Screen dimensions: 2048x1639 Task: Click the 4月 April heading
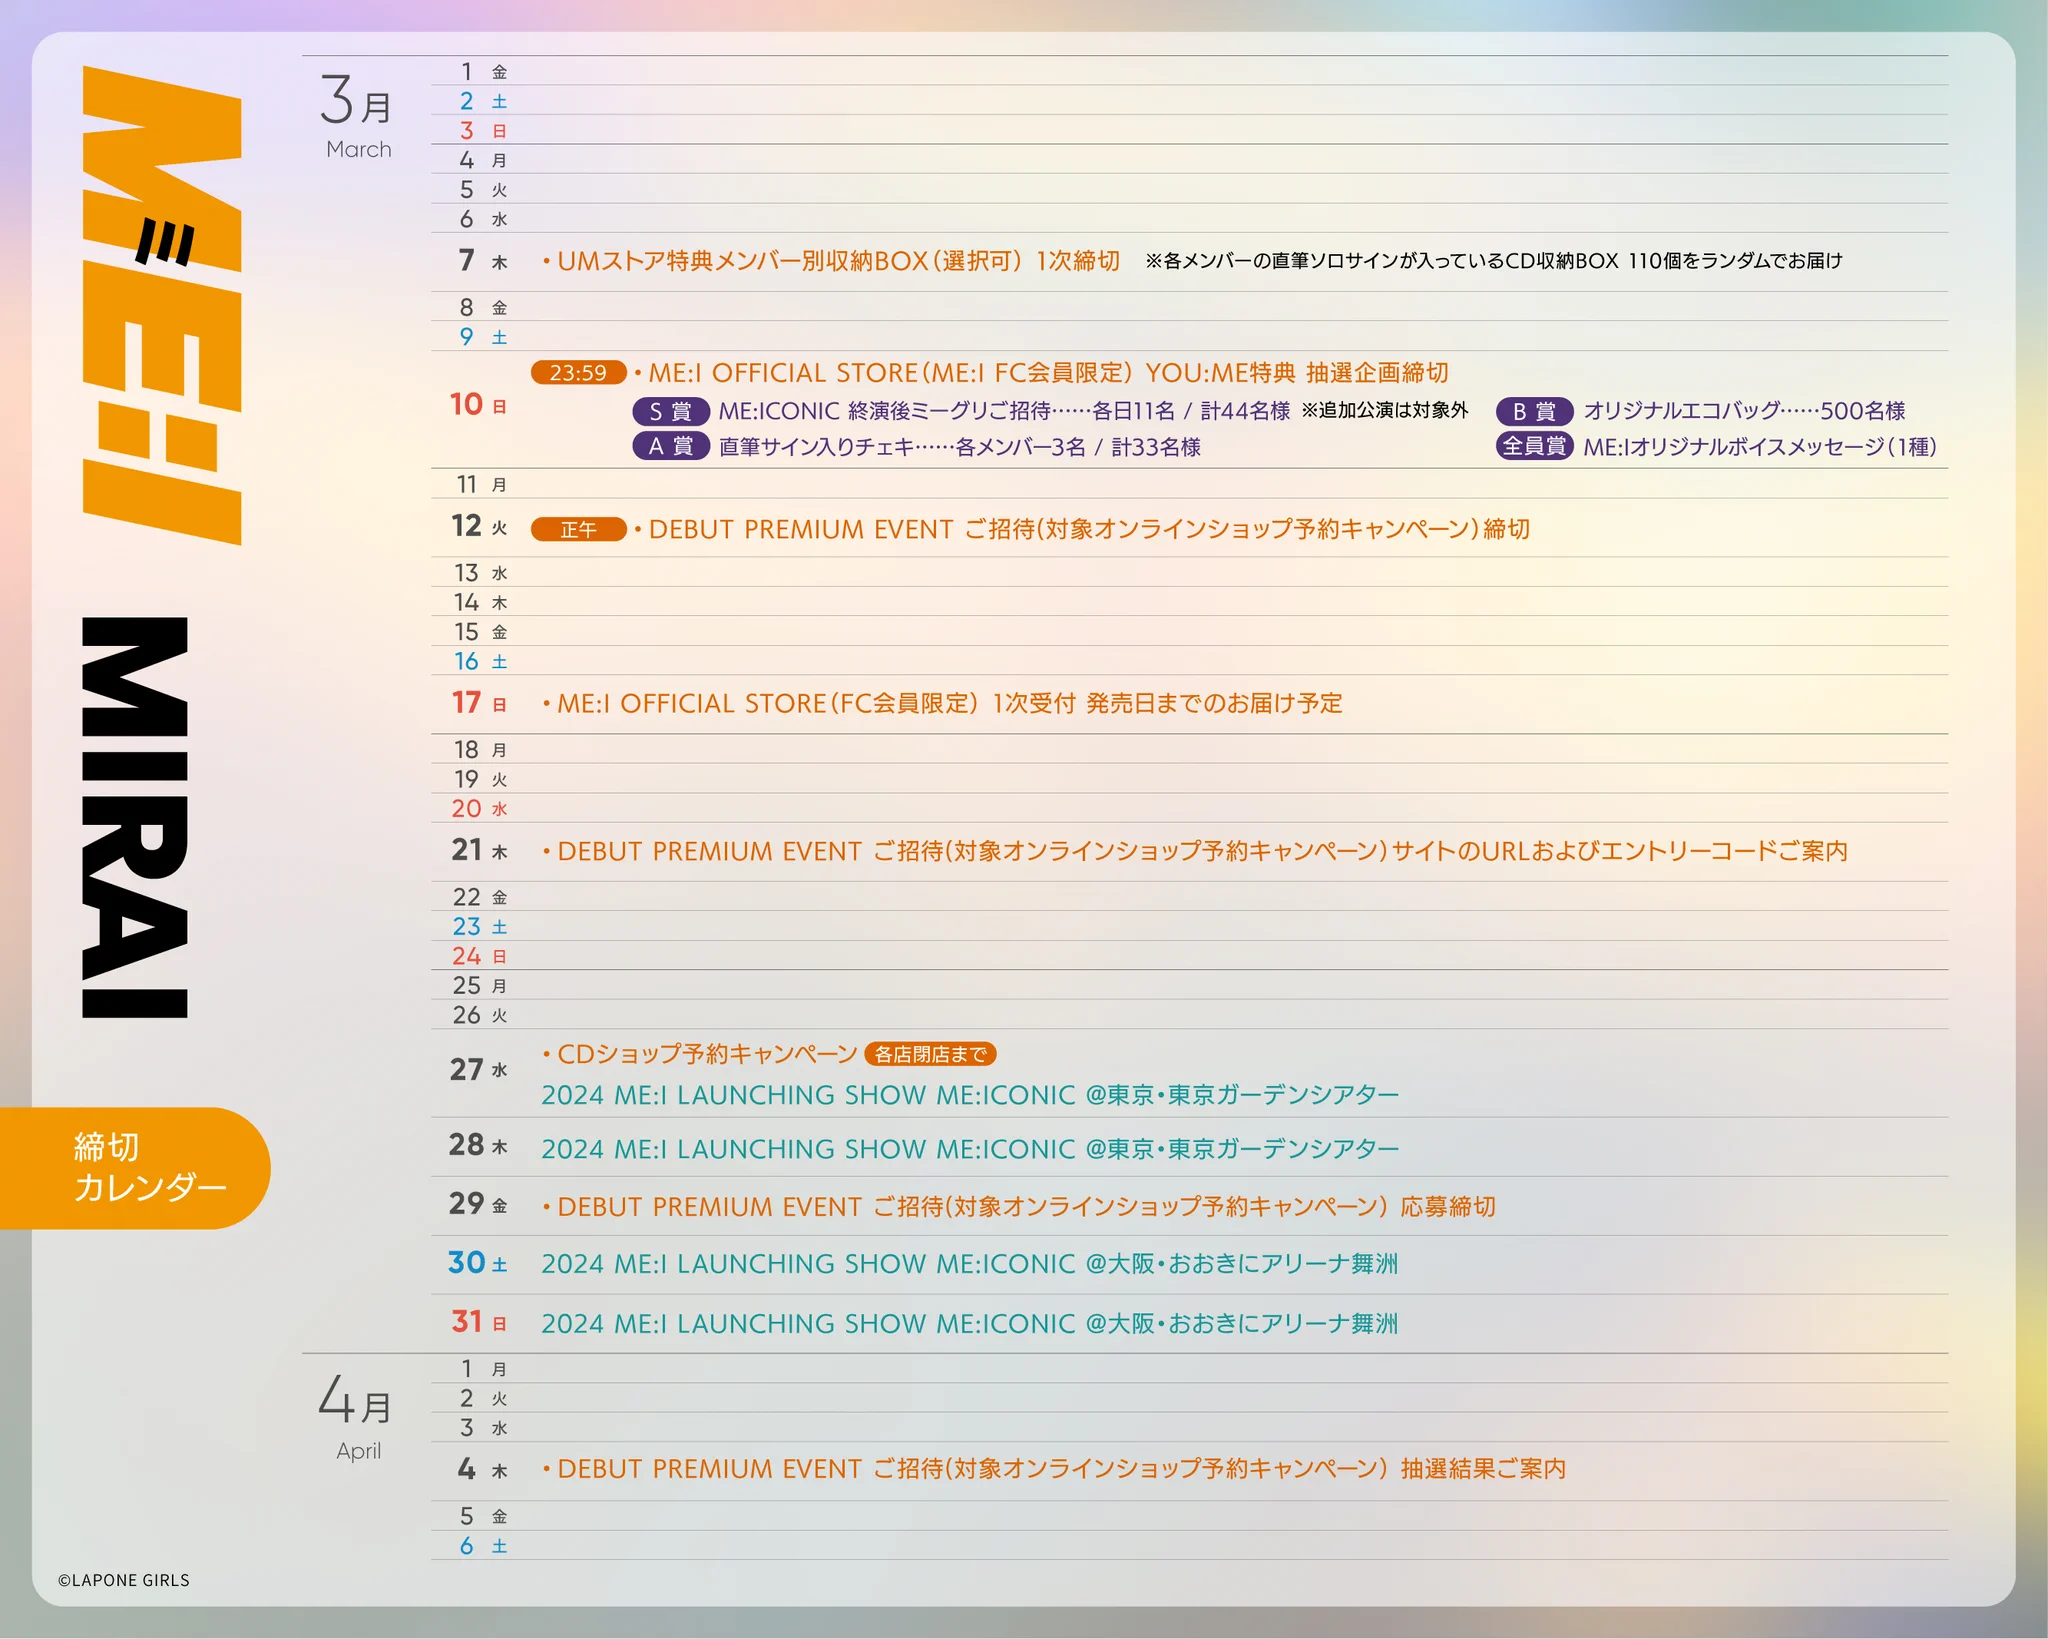(x=357, y=1418)
